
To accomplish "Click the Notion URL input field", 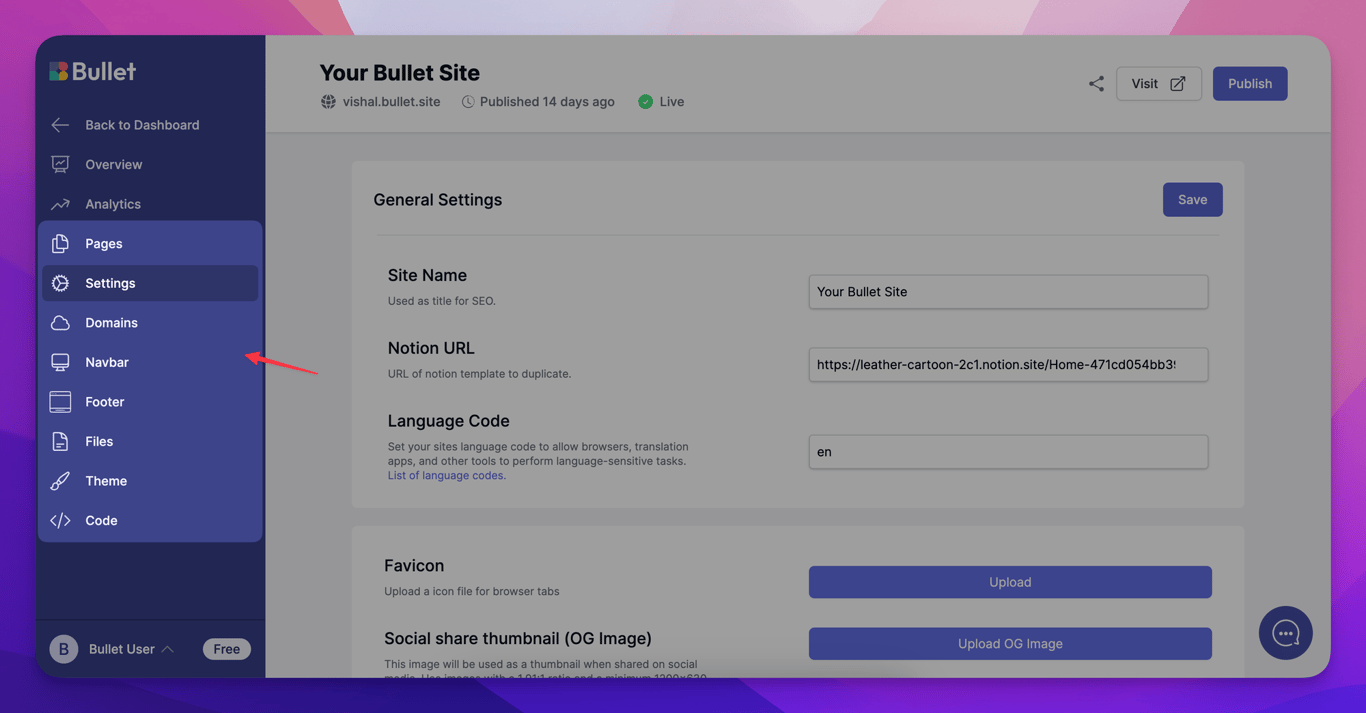I will (1008, 365).
